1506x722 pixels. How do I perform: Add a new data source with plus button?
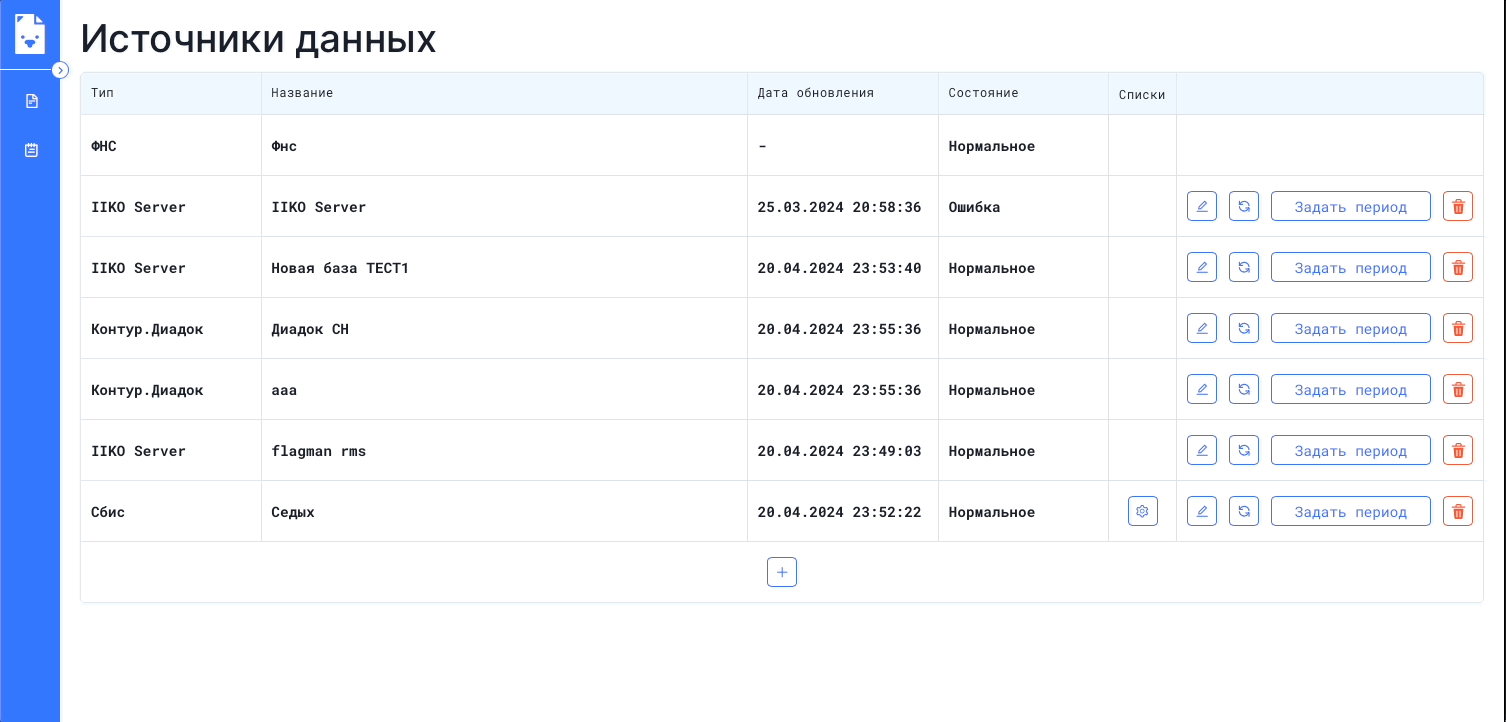coord(782,572)
